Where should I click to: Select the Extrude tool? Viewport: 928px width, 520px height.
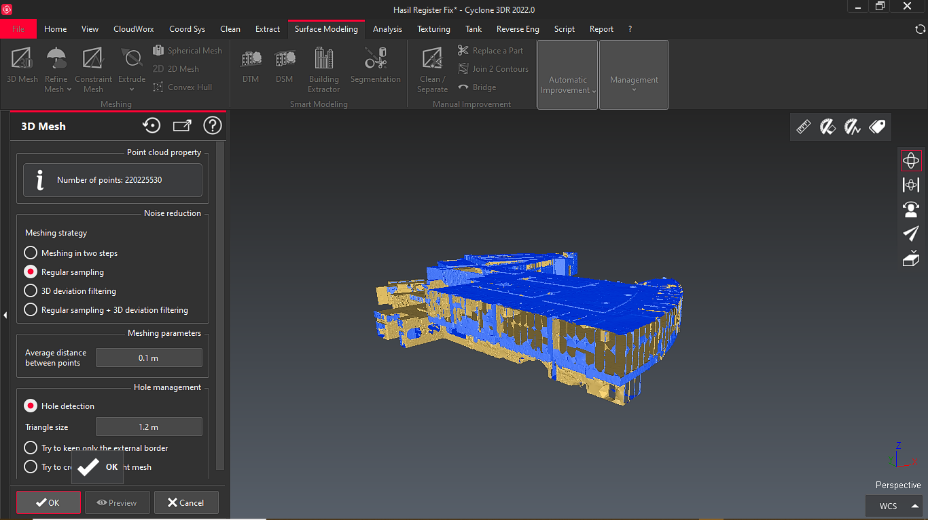pos(131,69)
